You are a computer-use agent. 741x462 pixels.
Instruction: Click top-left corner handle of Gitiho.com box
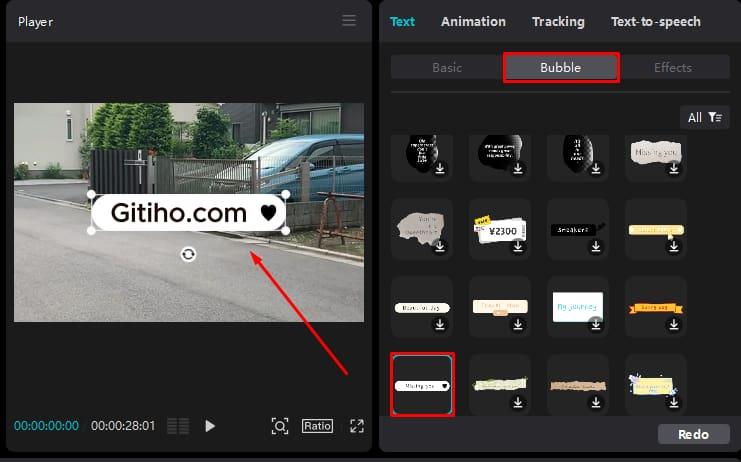coord(91,195)
